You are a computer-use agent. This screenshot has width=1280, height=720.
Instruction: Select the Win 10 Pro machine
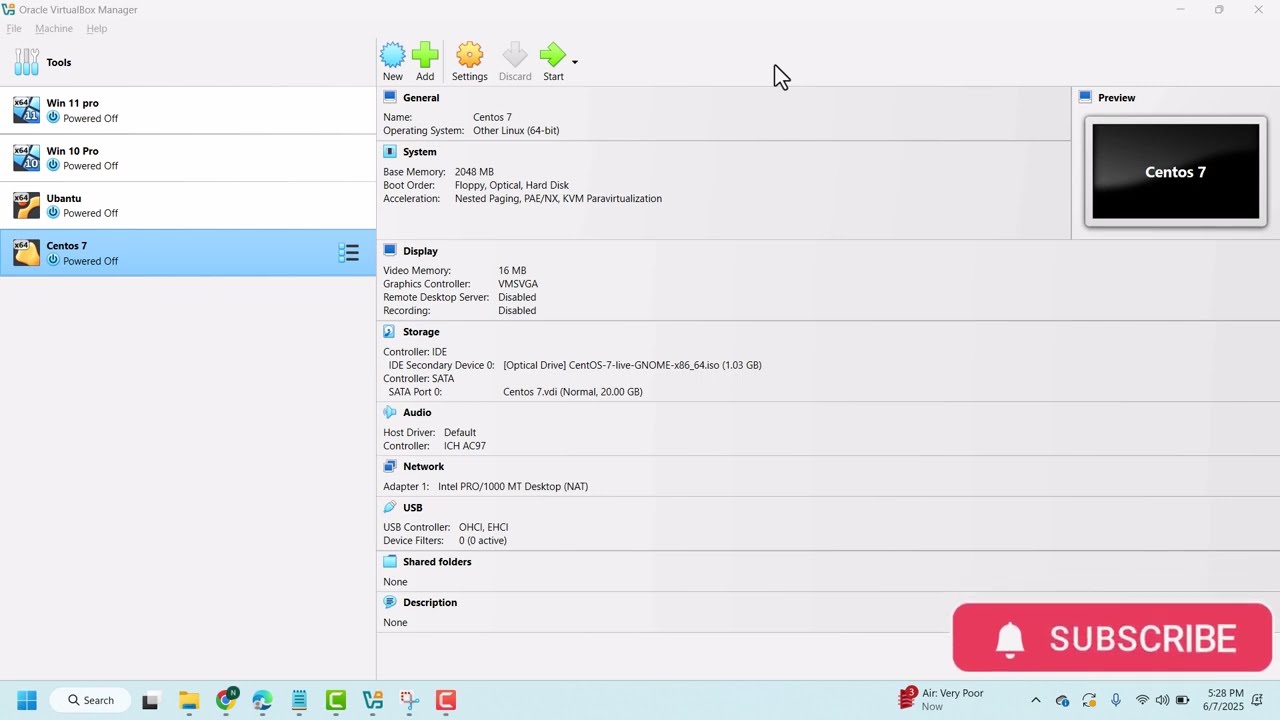(x=188, y=158)
